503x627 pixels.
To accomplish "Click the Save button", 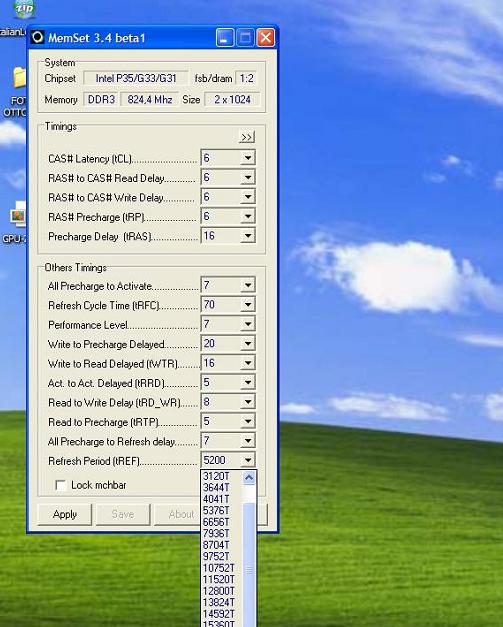I will [x=123, y=514].
